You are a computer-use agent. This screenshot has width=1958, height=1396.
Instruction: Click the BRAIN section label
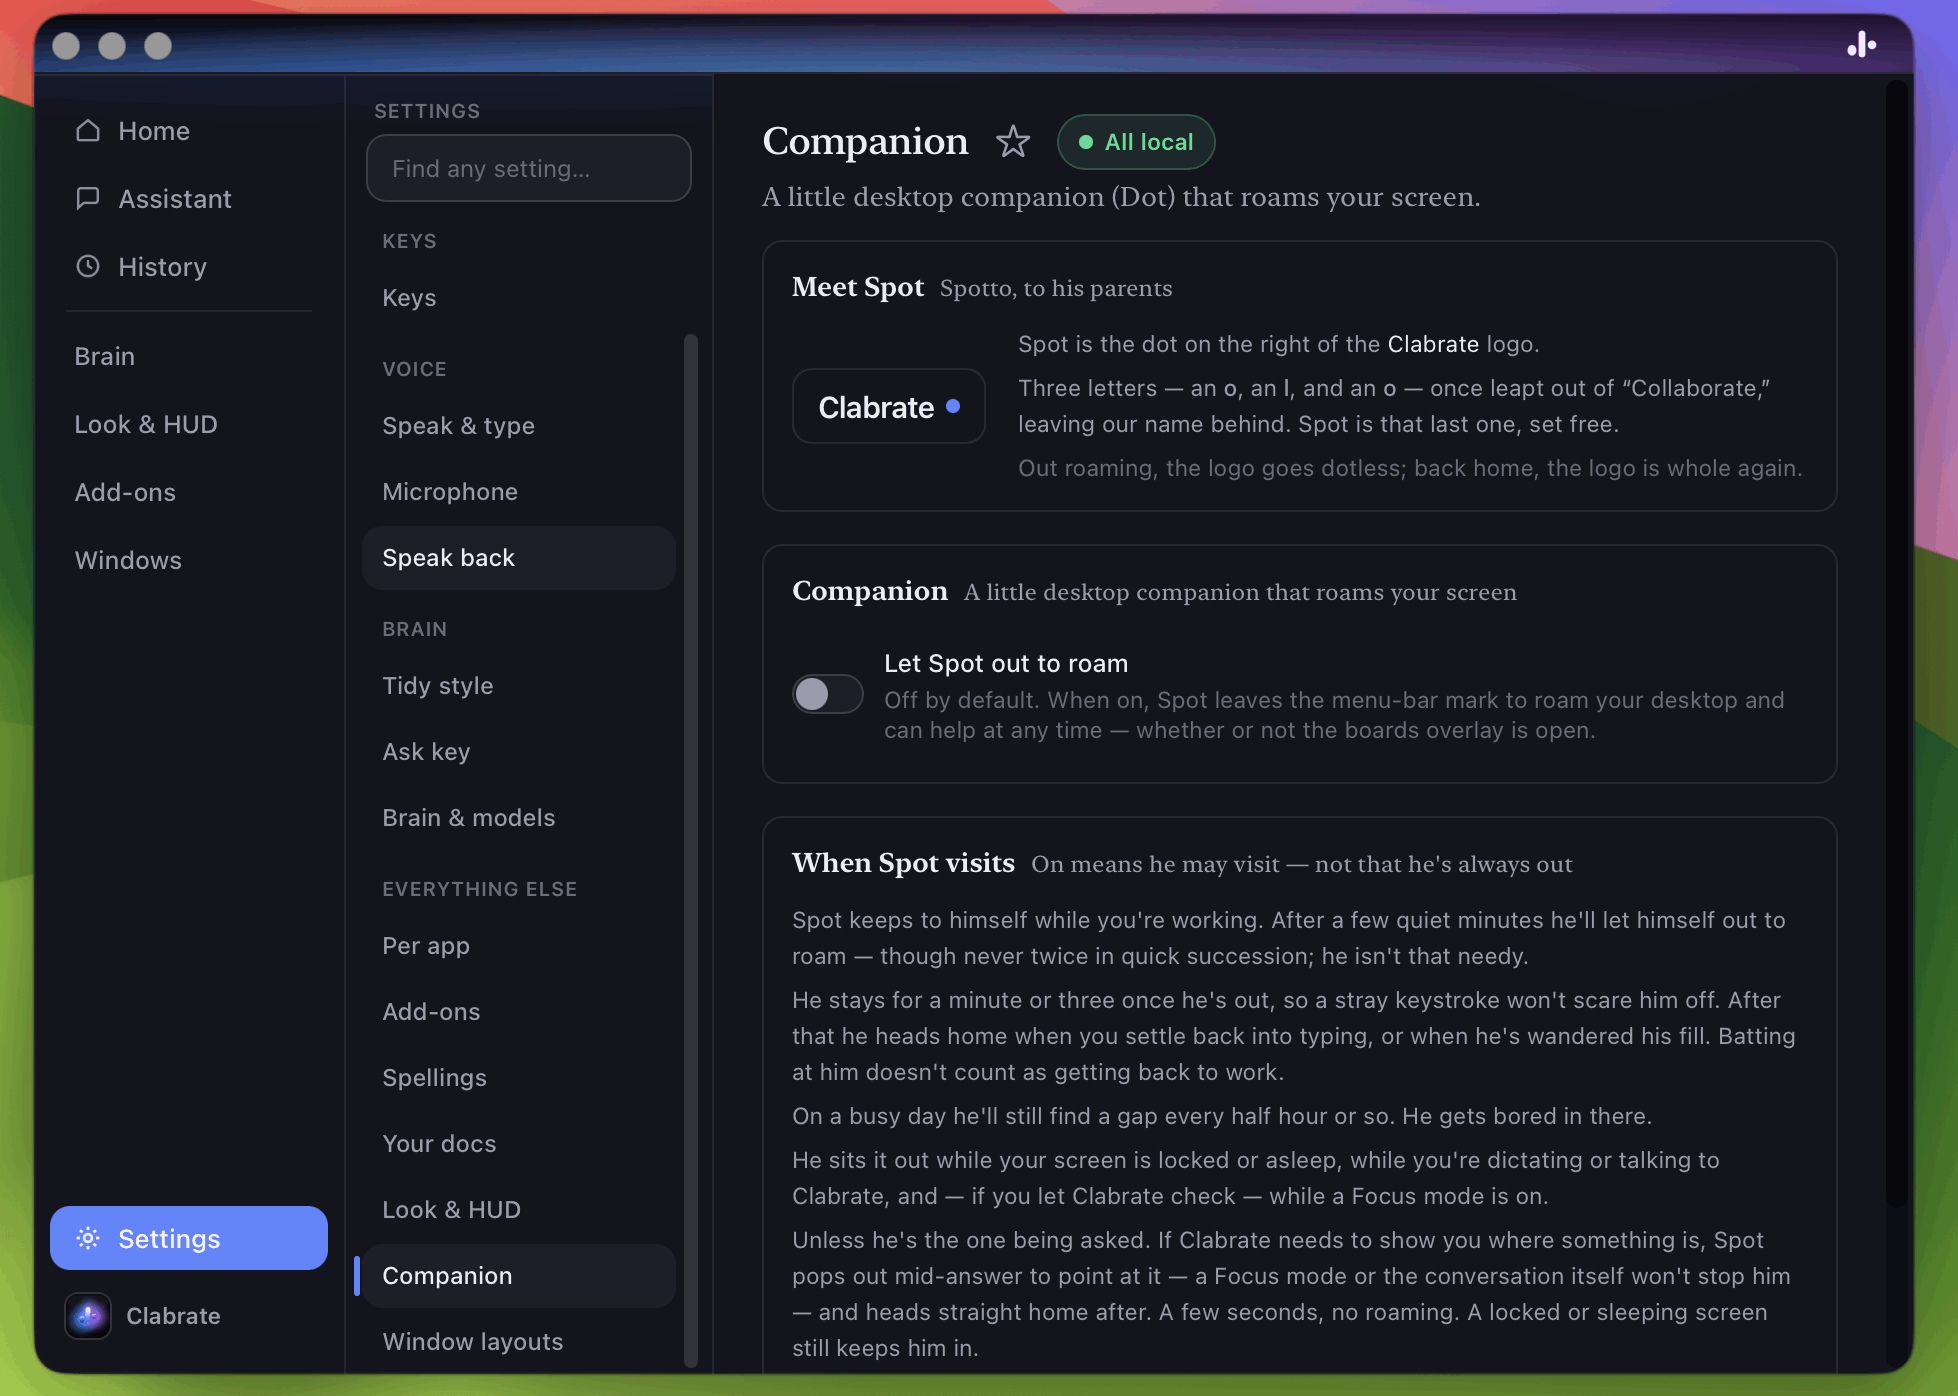click(x=414, y=629)
